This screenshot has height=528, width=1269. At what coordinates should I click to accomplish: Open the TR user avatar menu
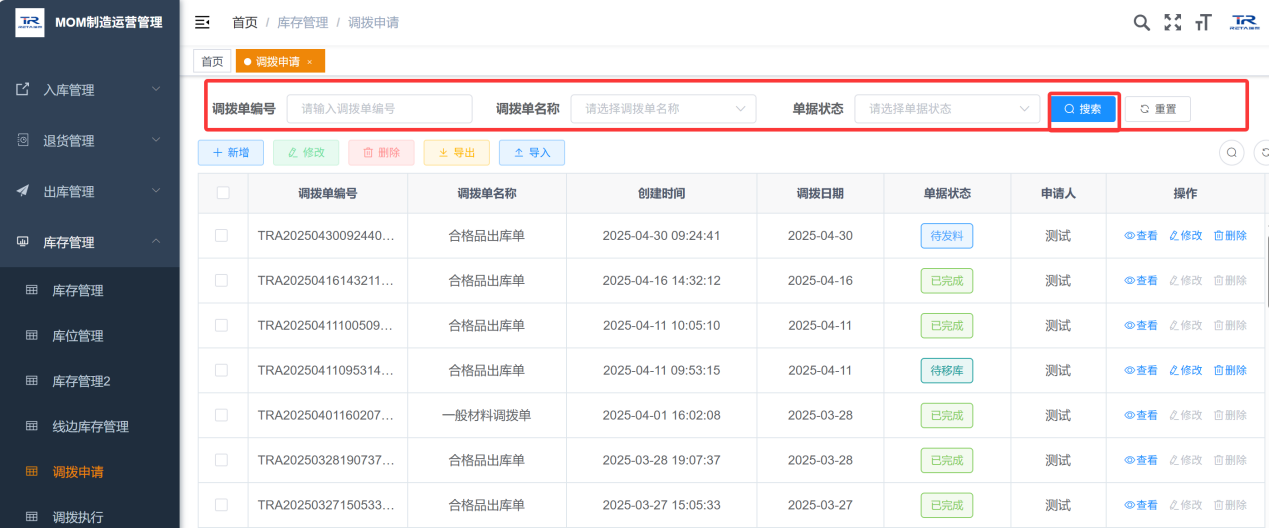[x=1244, y=22]
